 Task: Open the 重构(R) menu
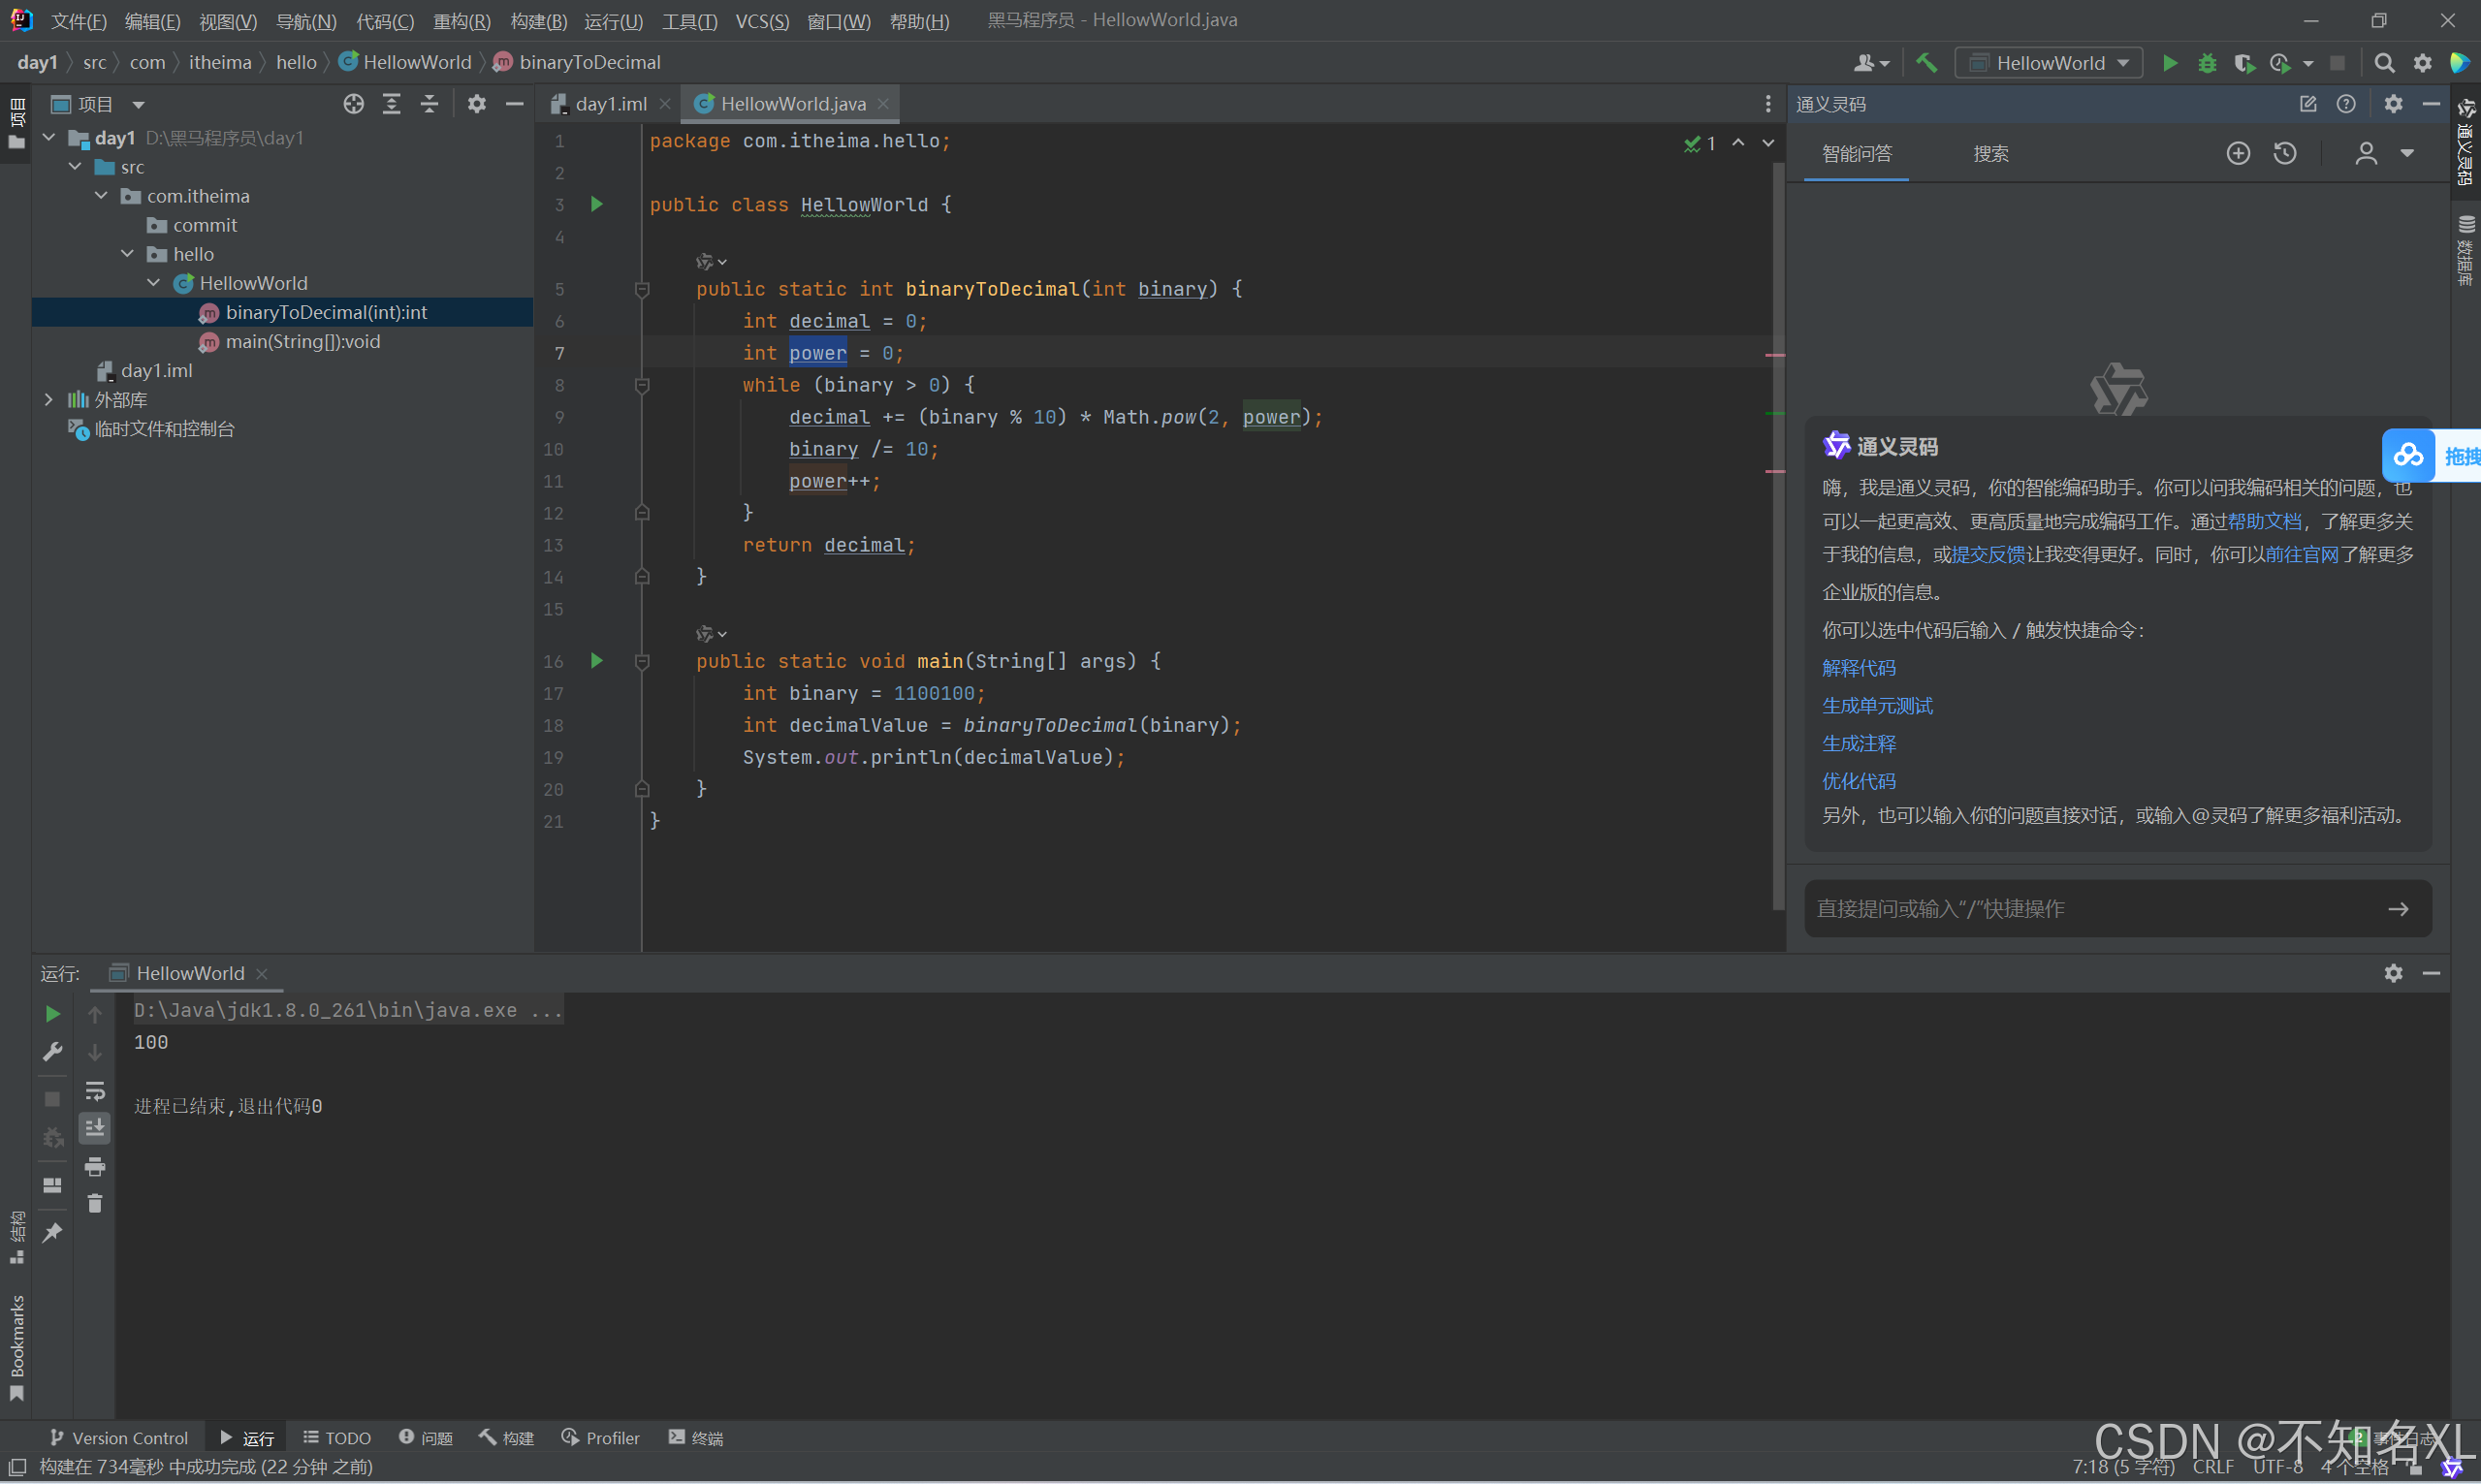coord(461,21)
